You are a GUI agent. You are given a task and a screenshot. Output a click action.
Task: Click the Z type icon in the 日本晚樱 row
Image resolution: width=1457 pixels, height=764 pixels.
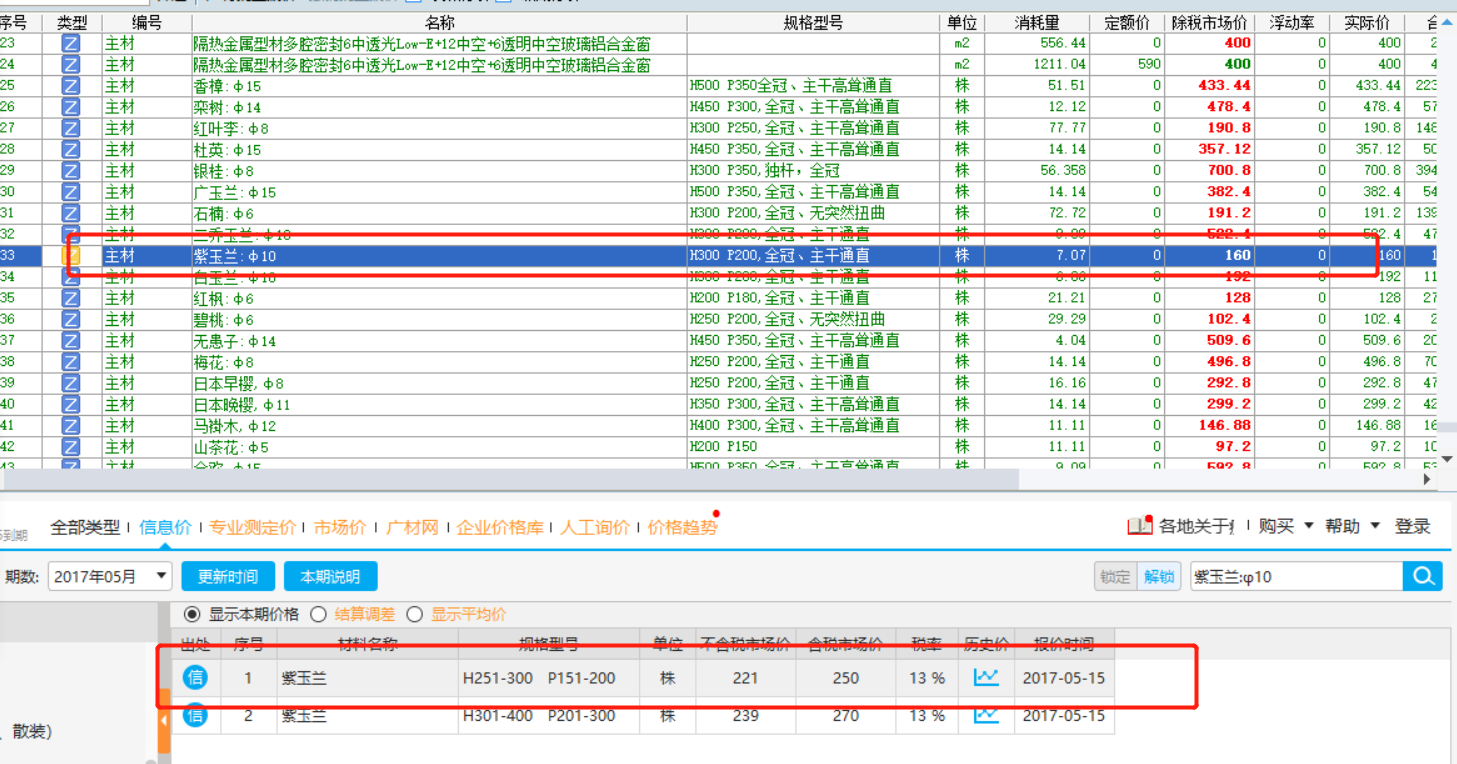pyautogui.click(x=71, y=404)
